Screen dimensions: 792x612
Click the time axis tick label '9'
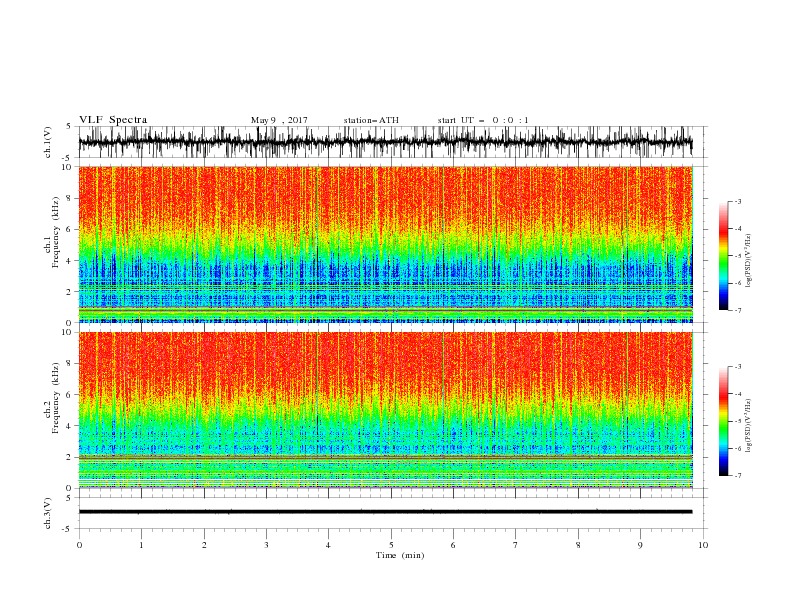(x=640, y=545)
